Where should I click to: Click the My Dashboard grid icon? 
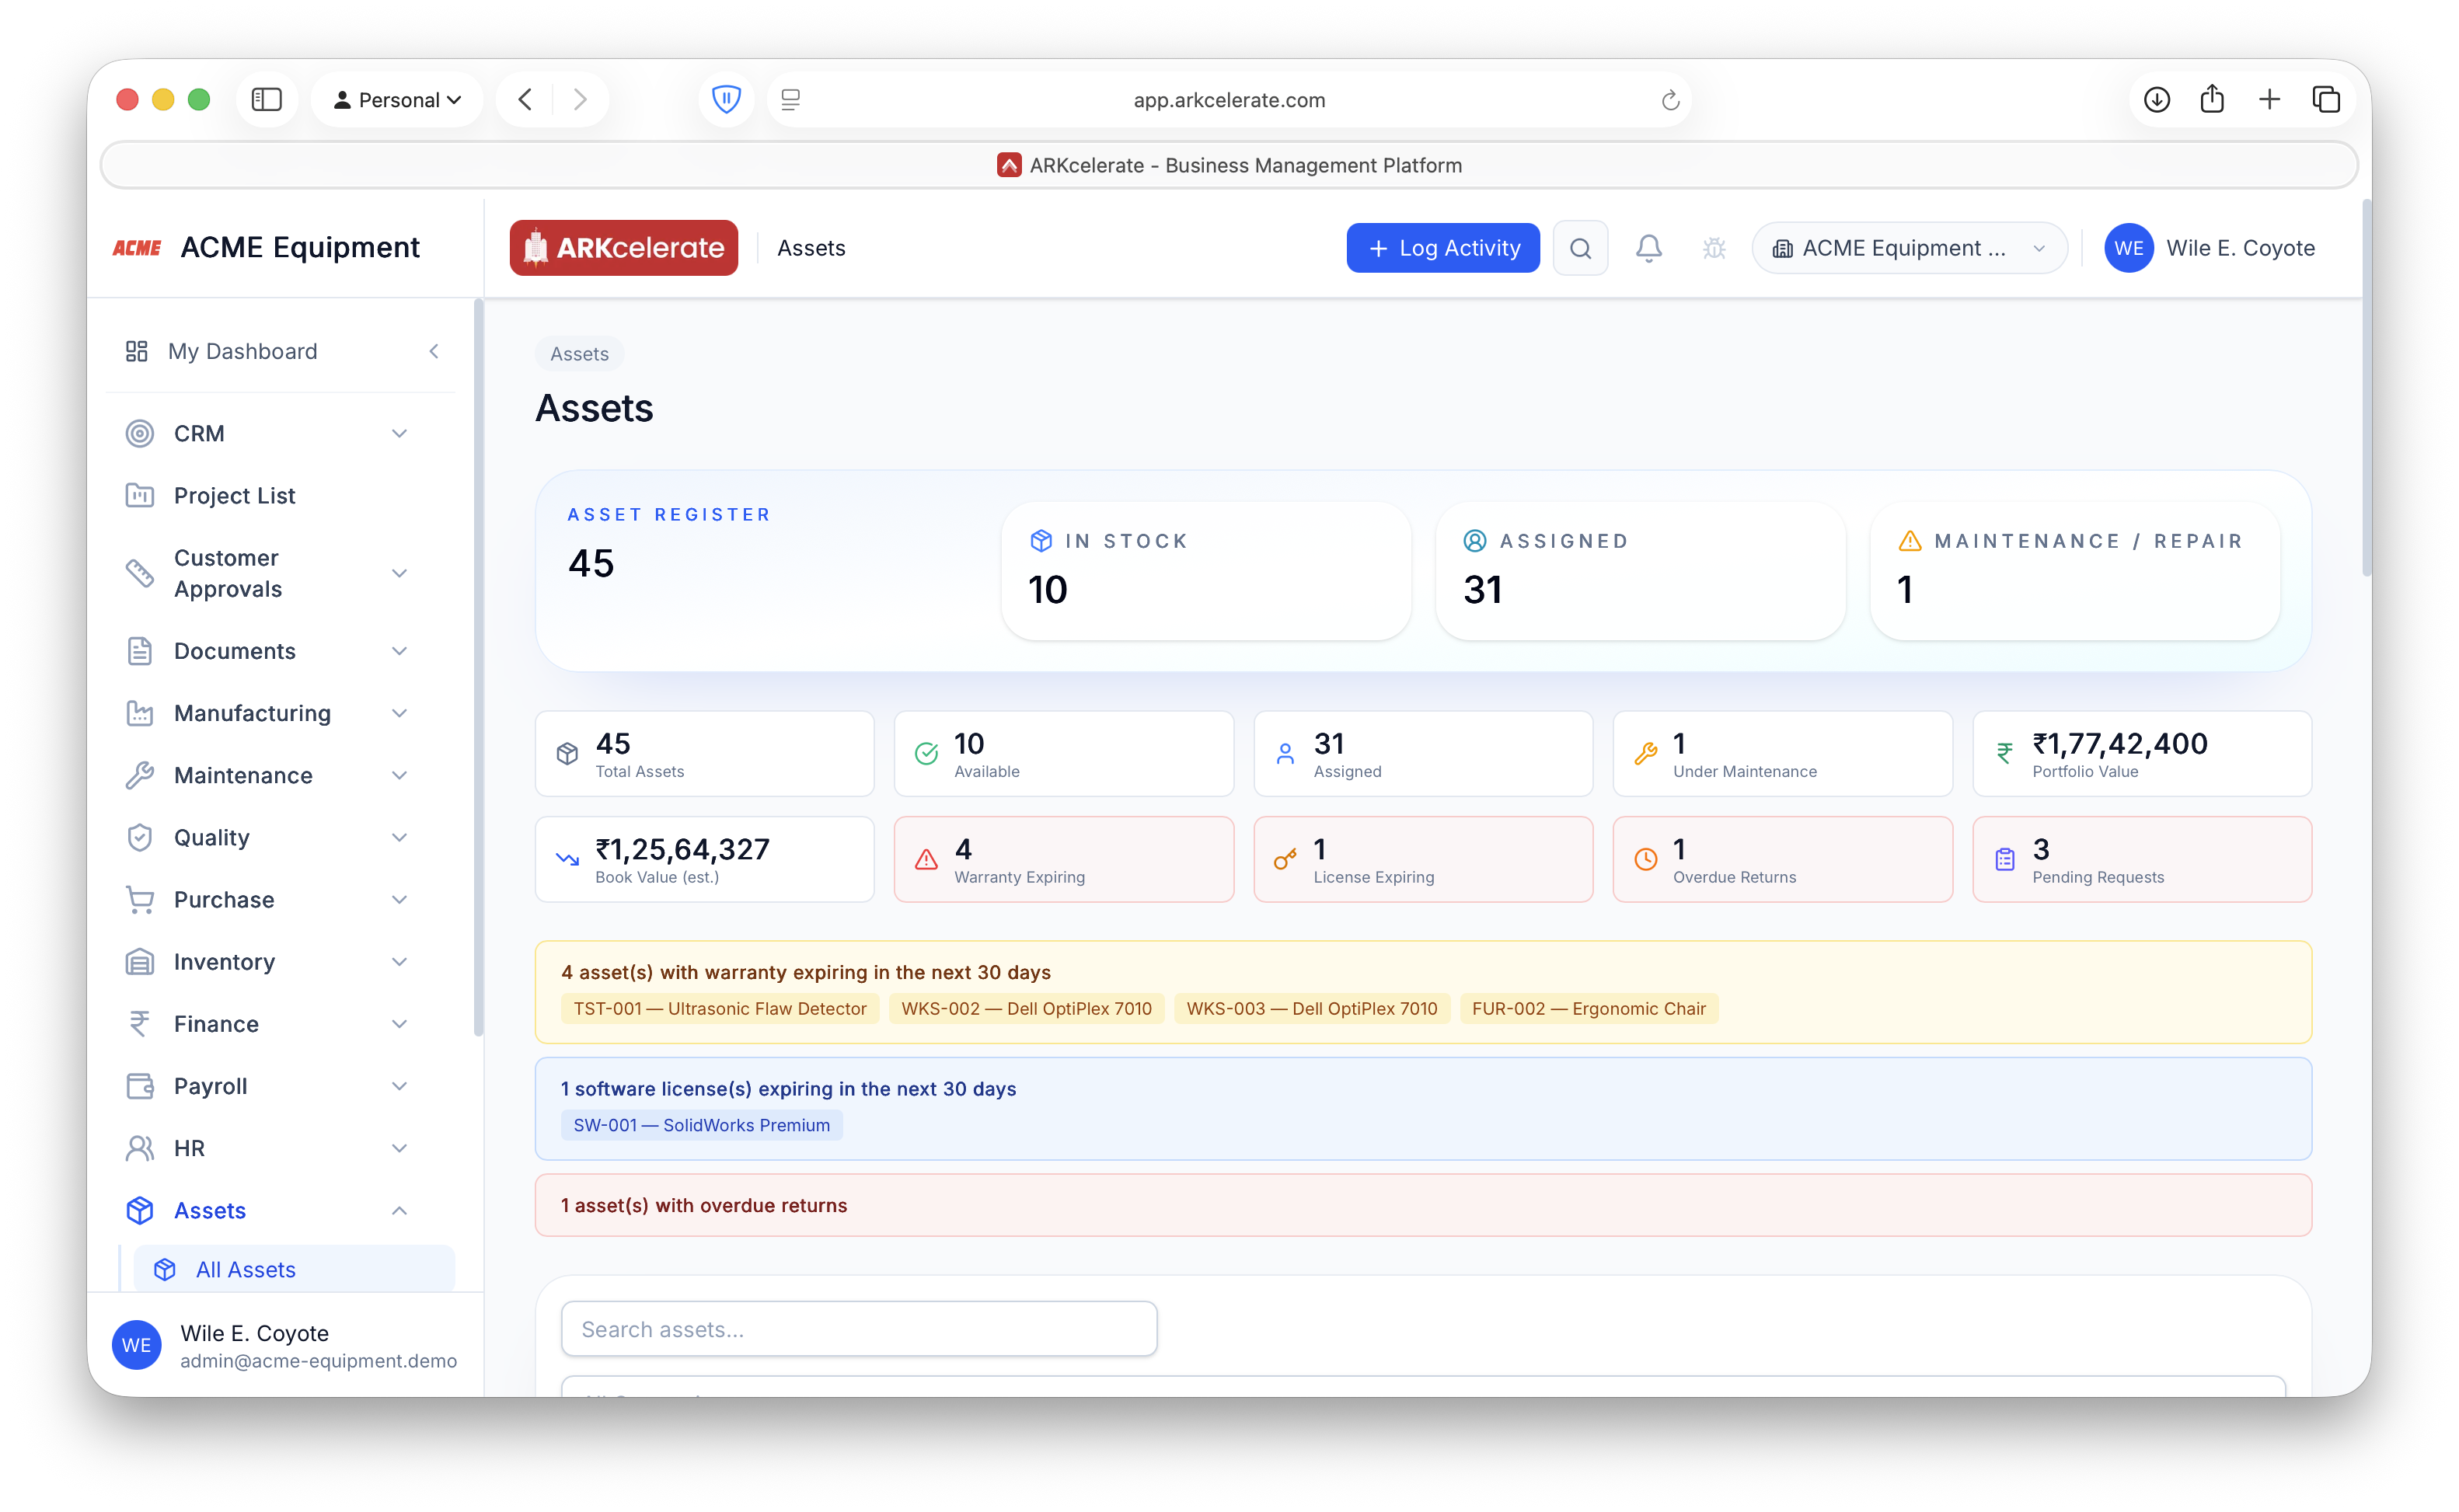tap(137, 351)
